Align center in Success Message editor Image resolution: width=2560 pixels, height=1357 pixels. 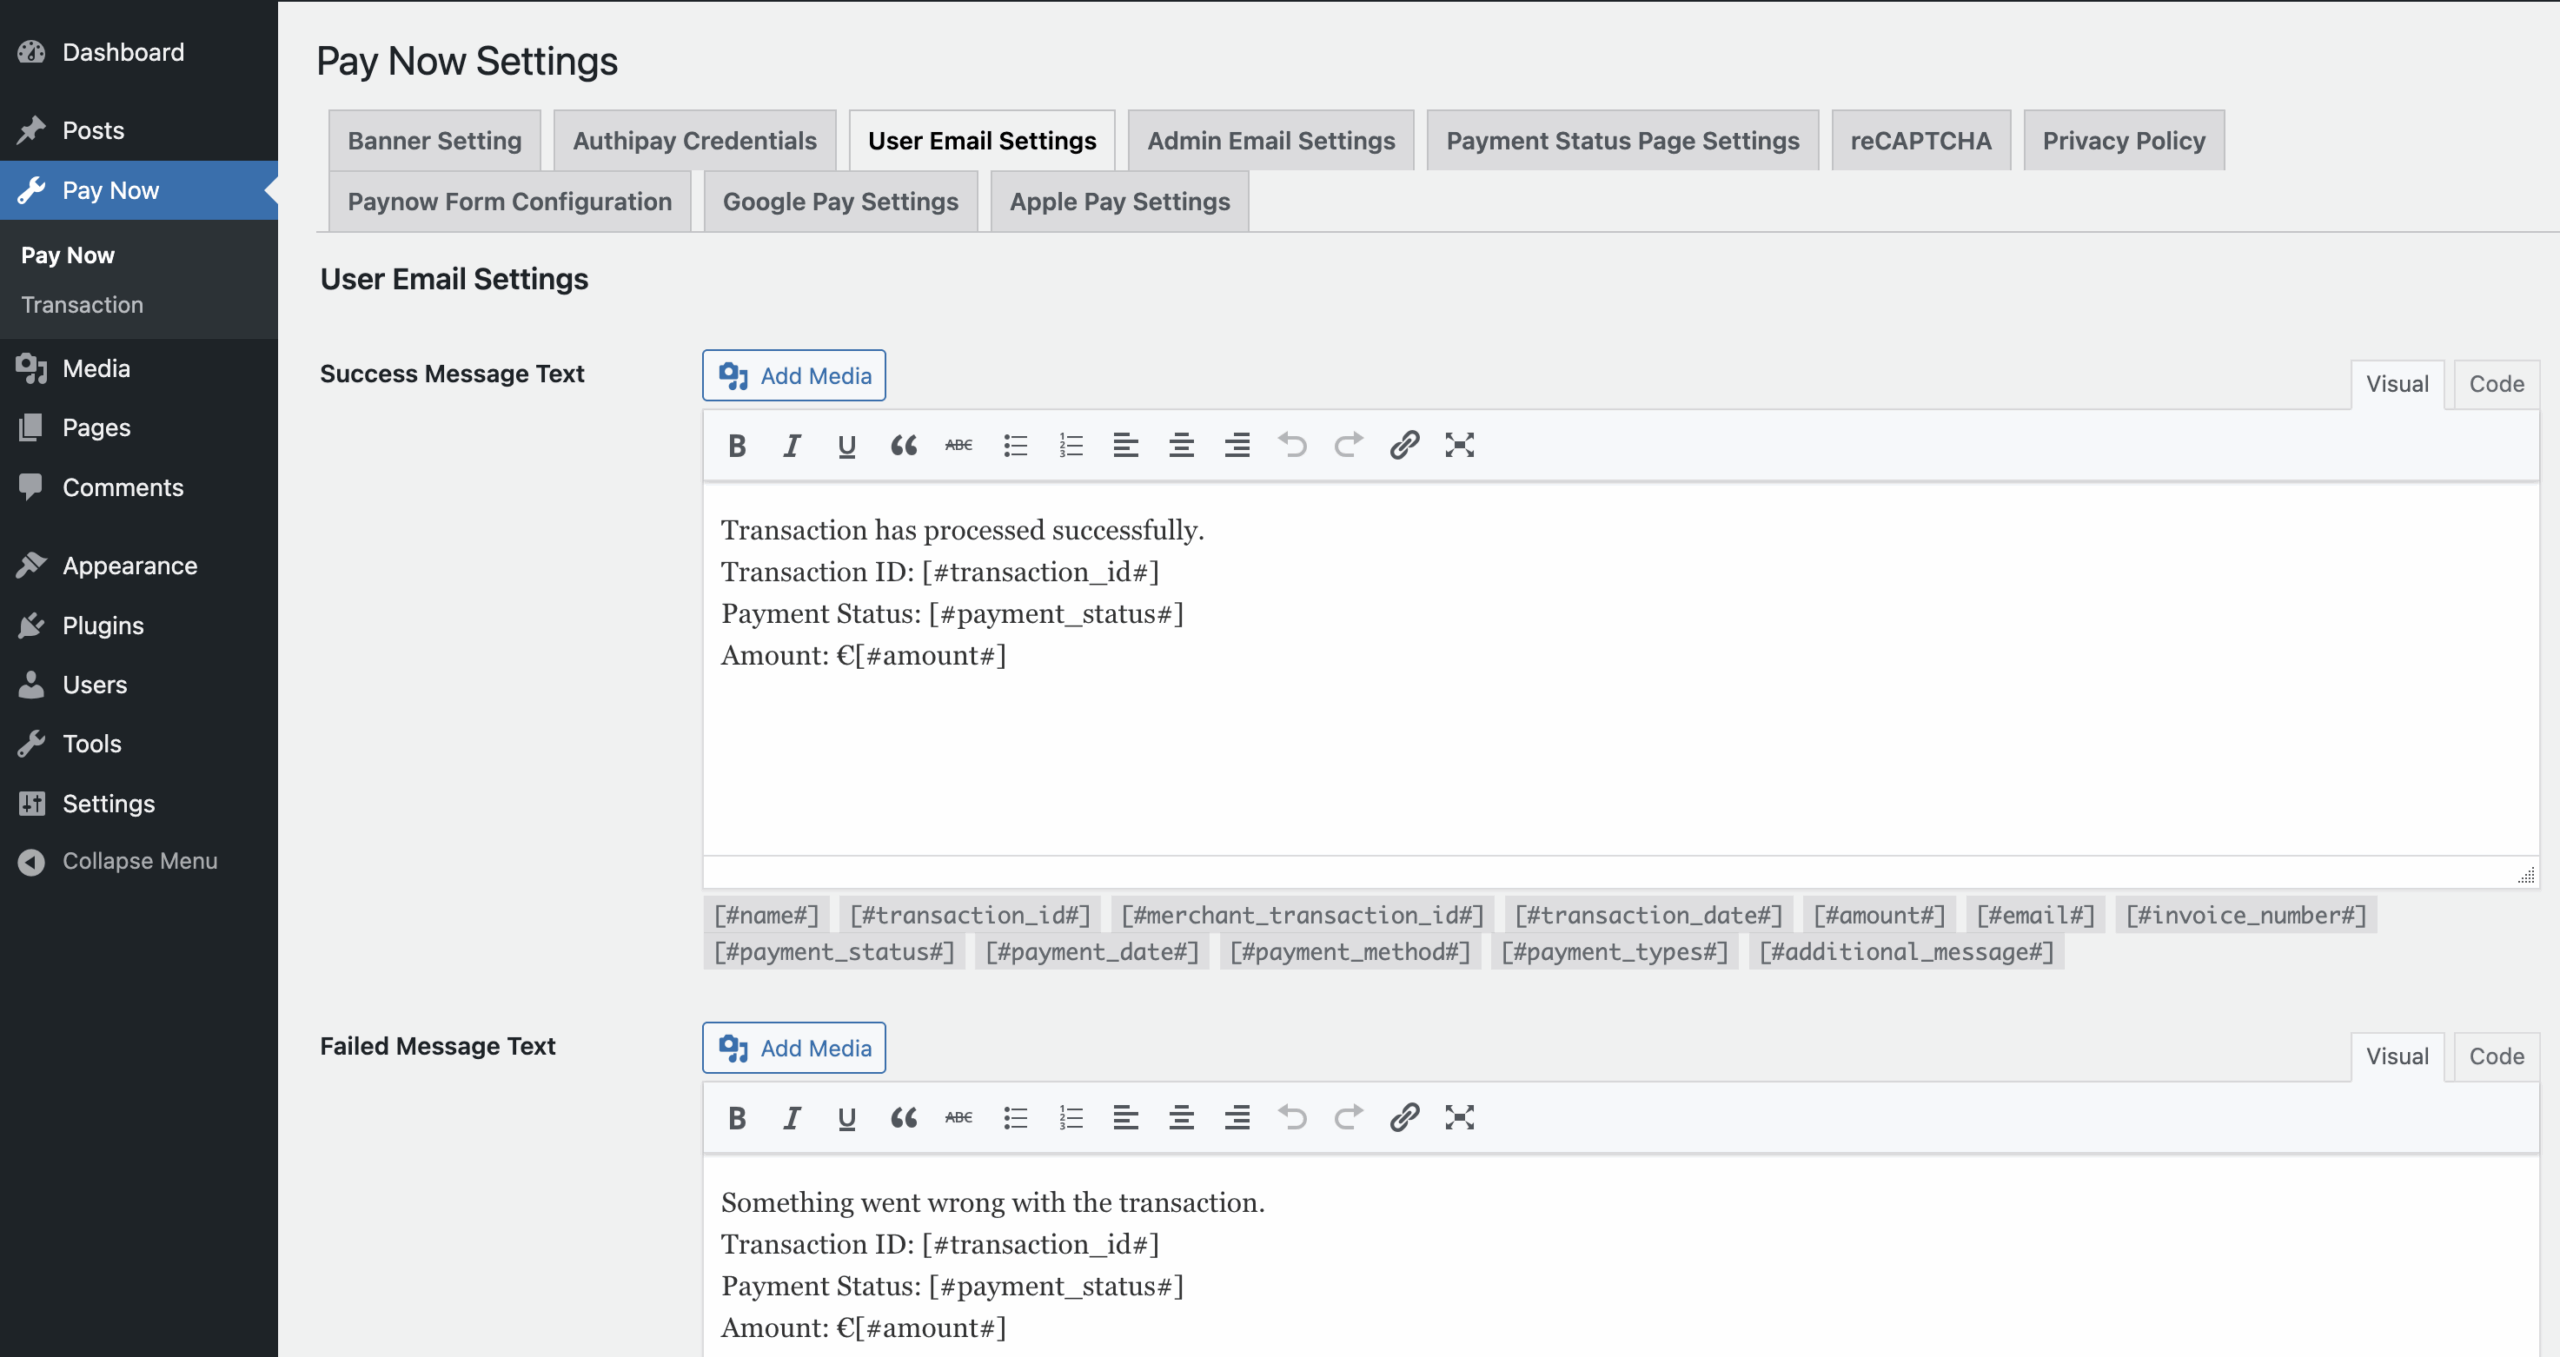[x=1182, y=446]
